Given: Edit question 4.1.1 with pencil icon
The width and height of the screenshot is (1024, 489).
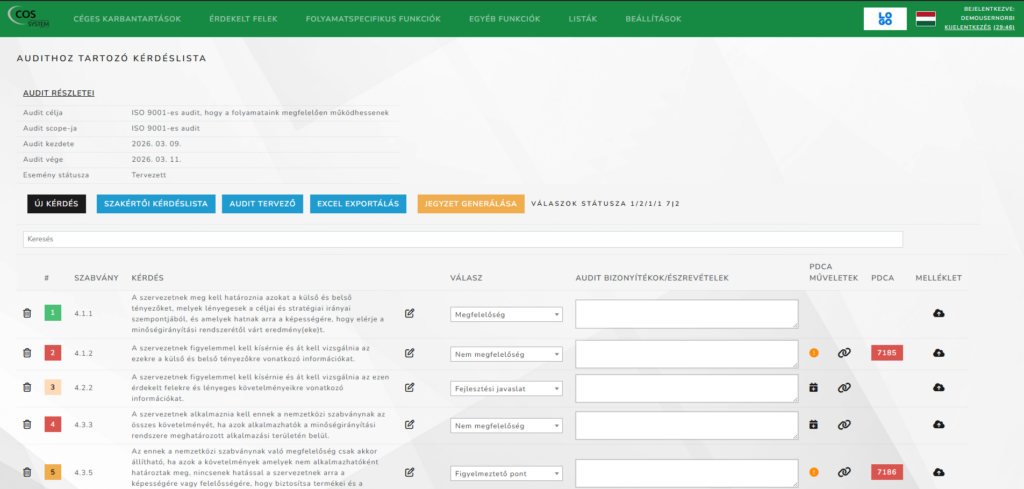Looking at the screenshot, I should (409, 313).
